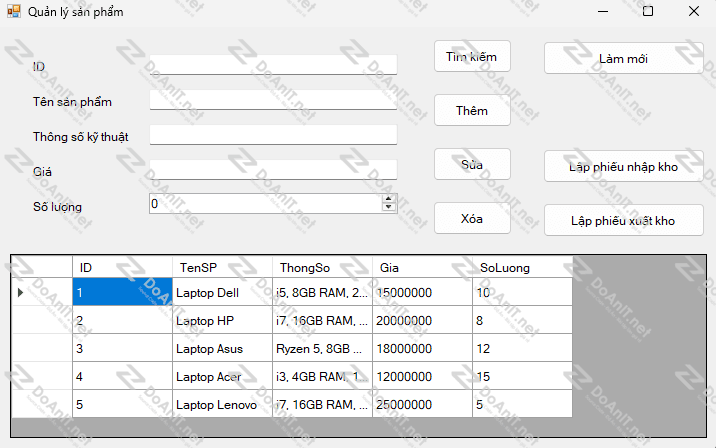The width and height of the screenshot is (716, 448).
Task: Open Lập phiếu xuất kho form
Action: [623, 220]
